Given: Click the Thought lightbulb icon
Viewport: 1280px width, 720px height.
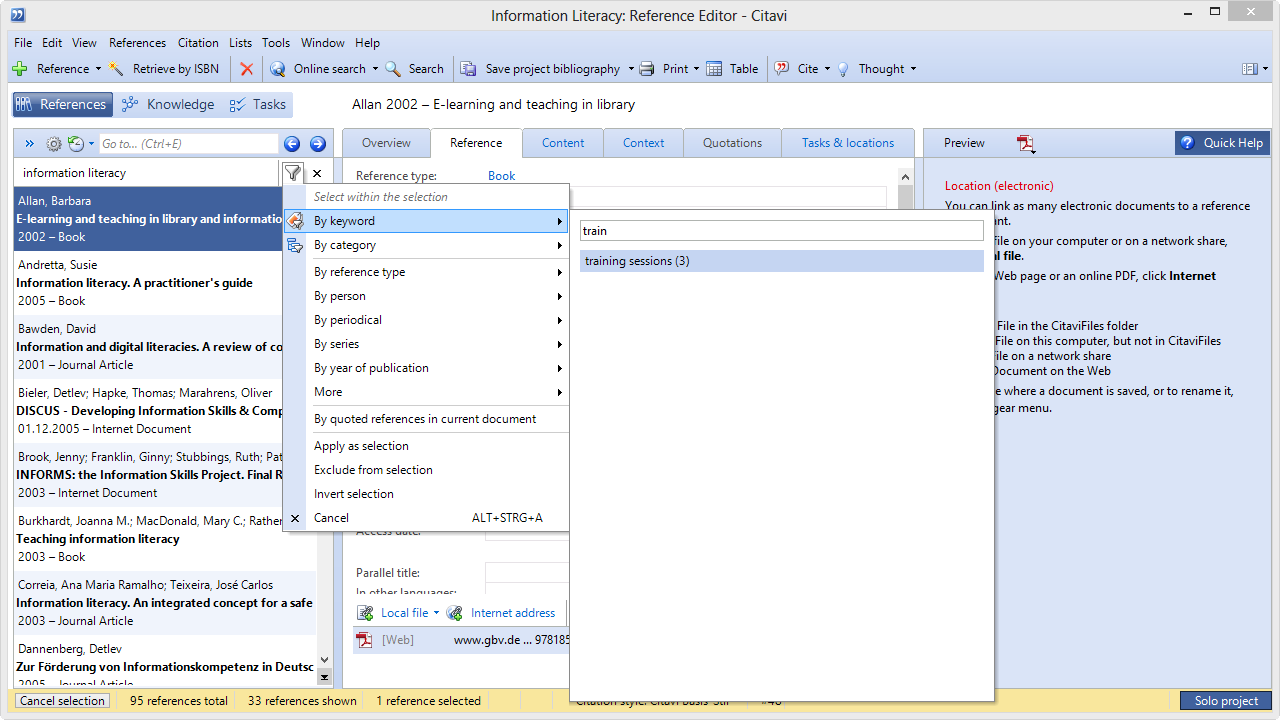Looking at the screenshot, I should 843,69.
